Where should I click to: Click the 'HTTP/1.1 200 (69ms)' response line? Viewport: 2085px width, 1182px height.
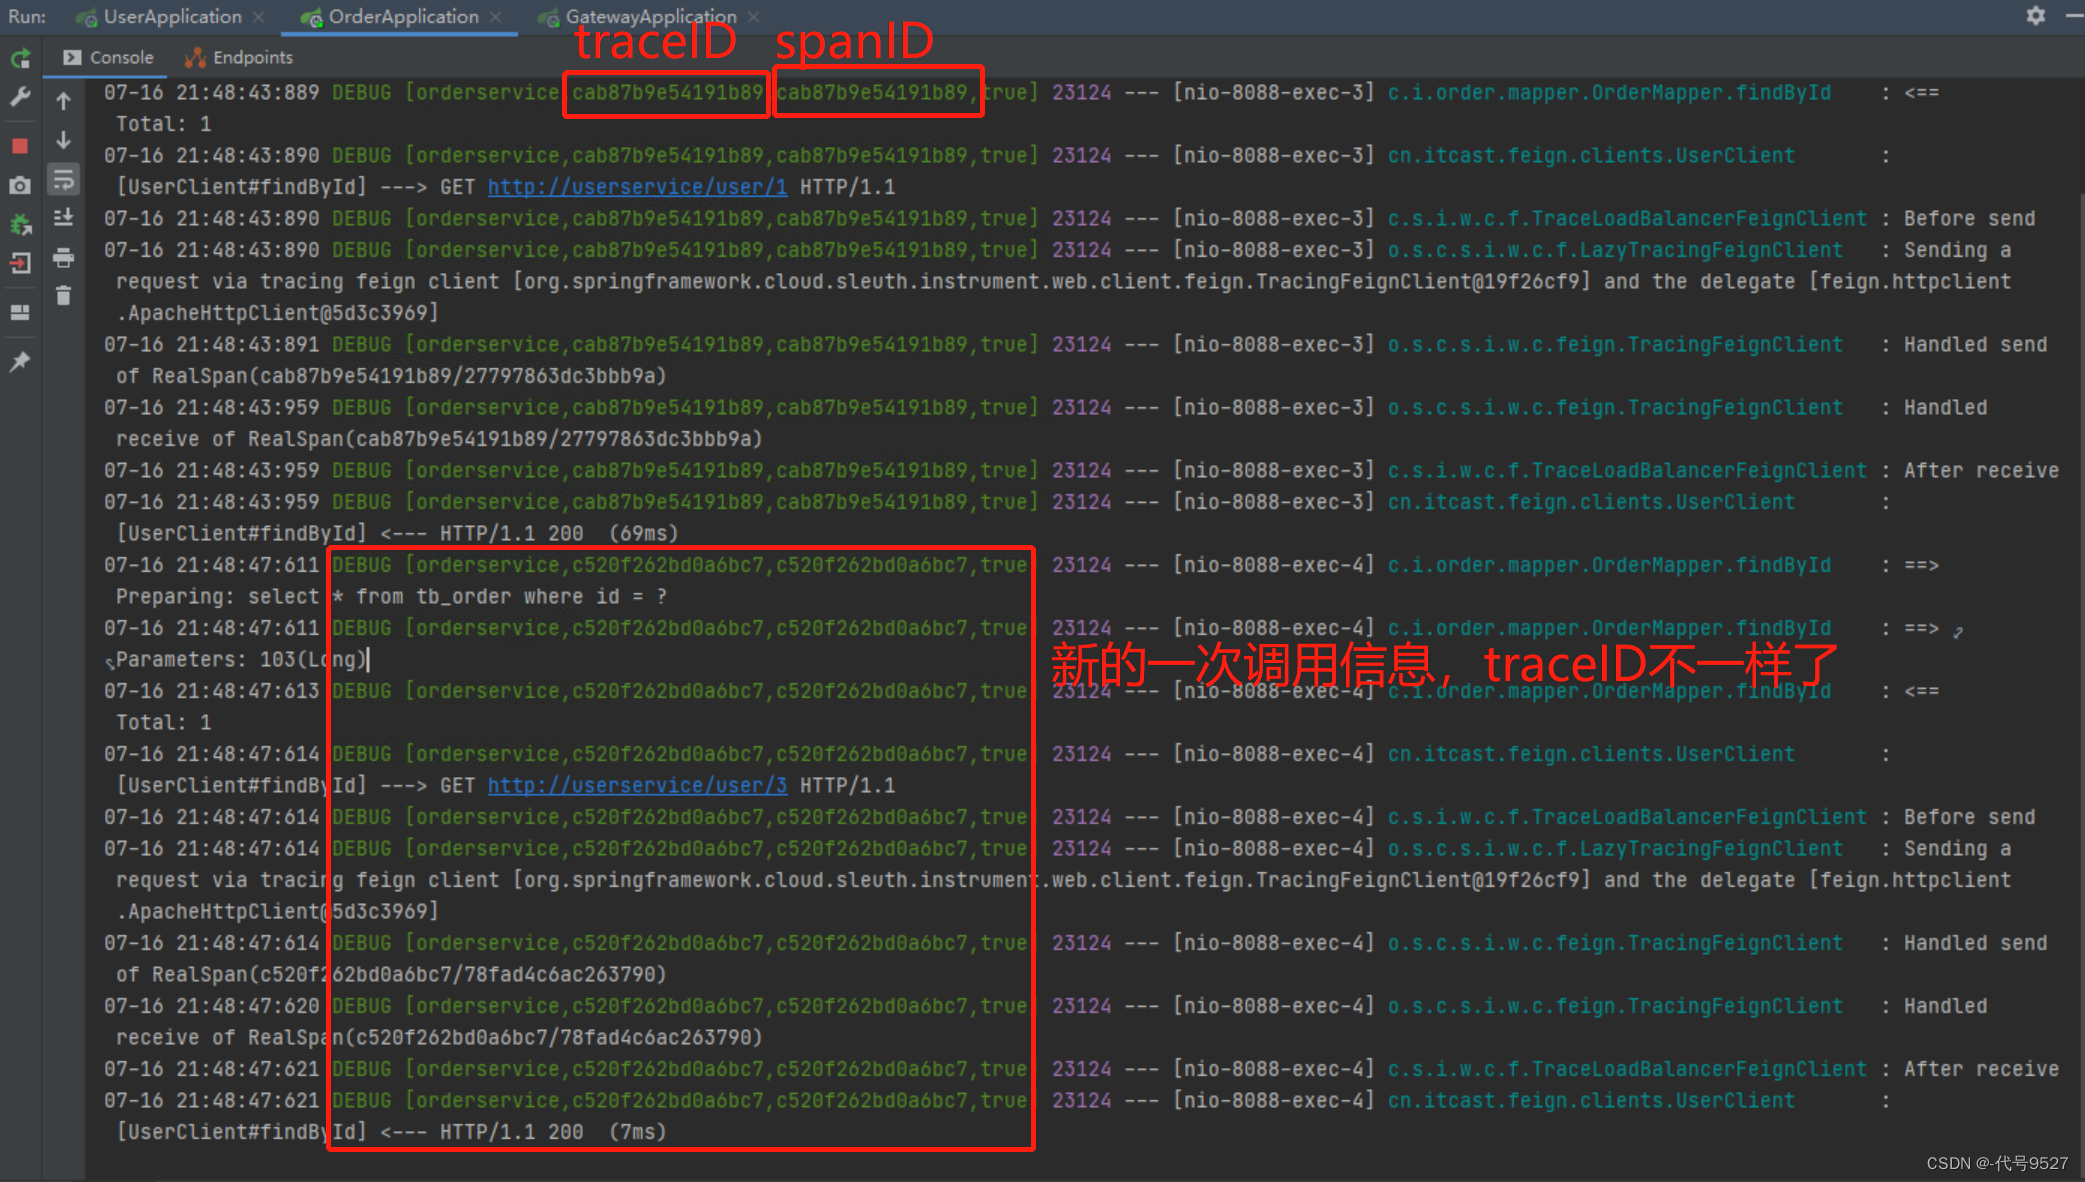(x=559, y=534)
